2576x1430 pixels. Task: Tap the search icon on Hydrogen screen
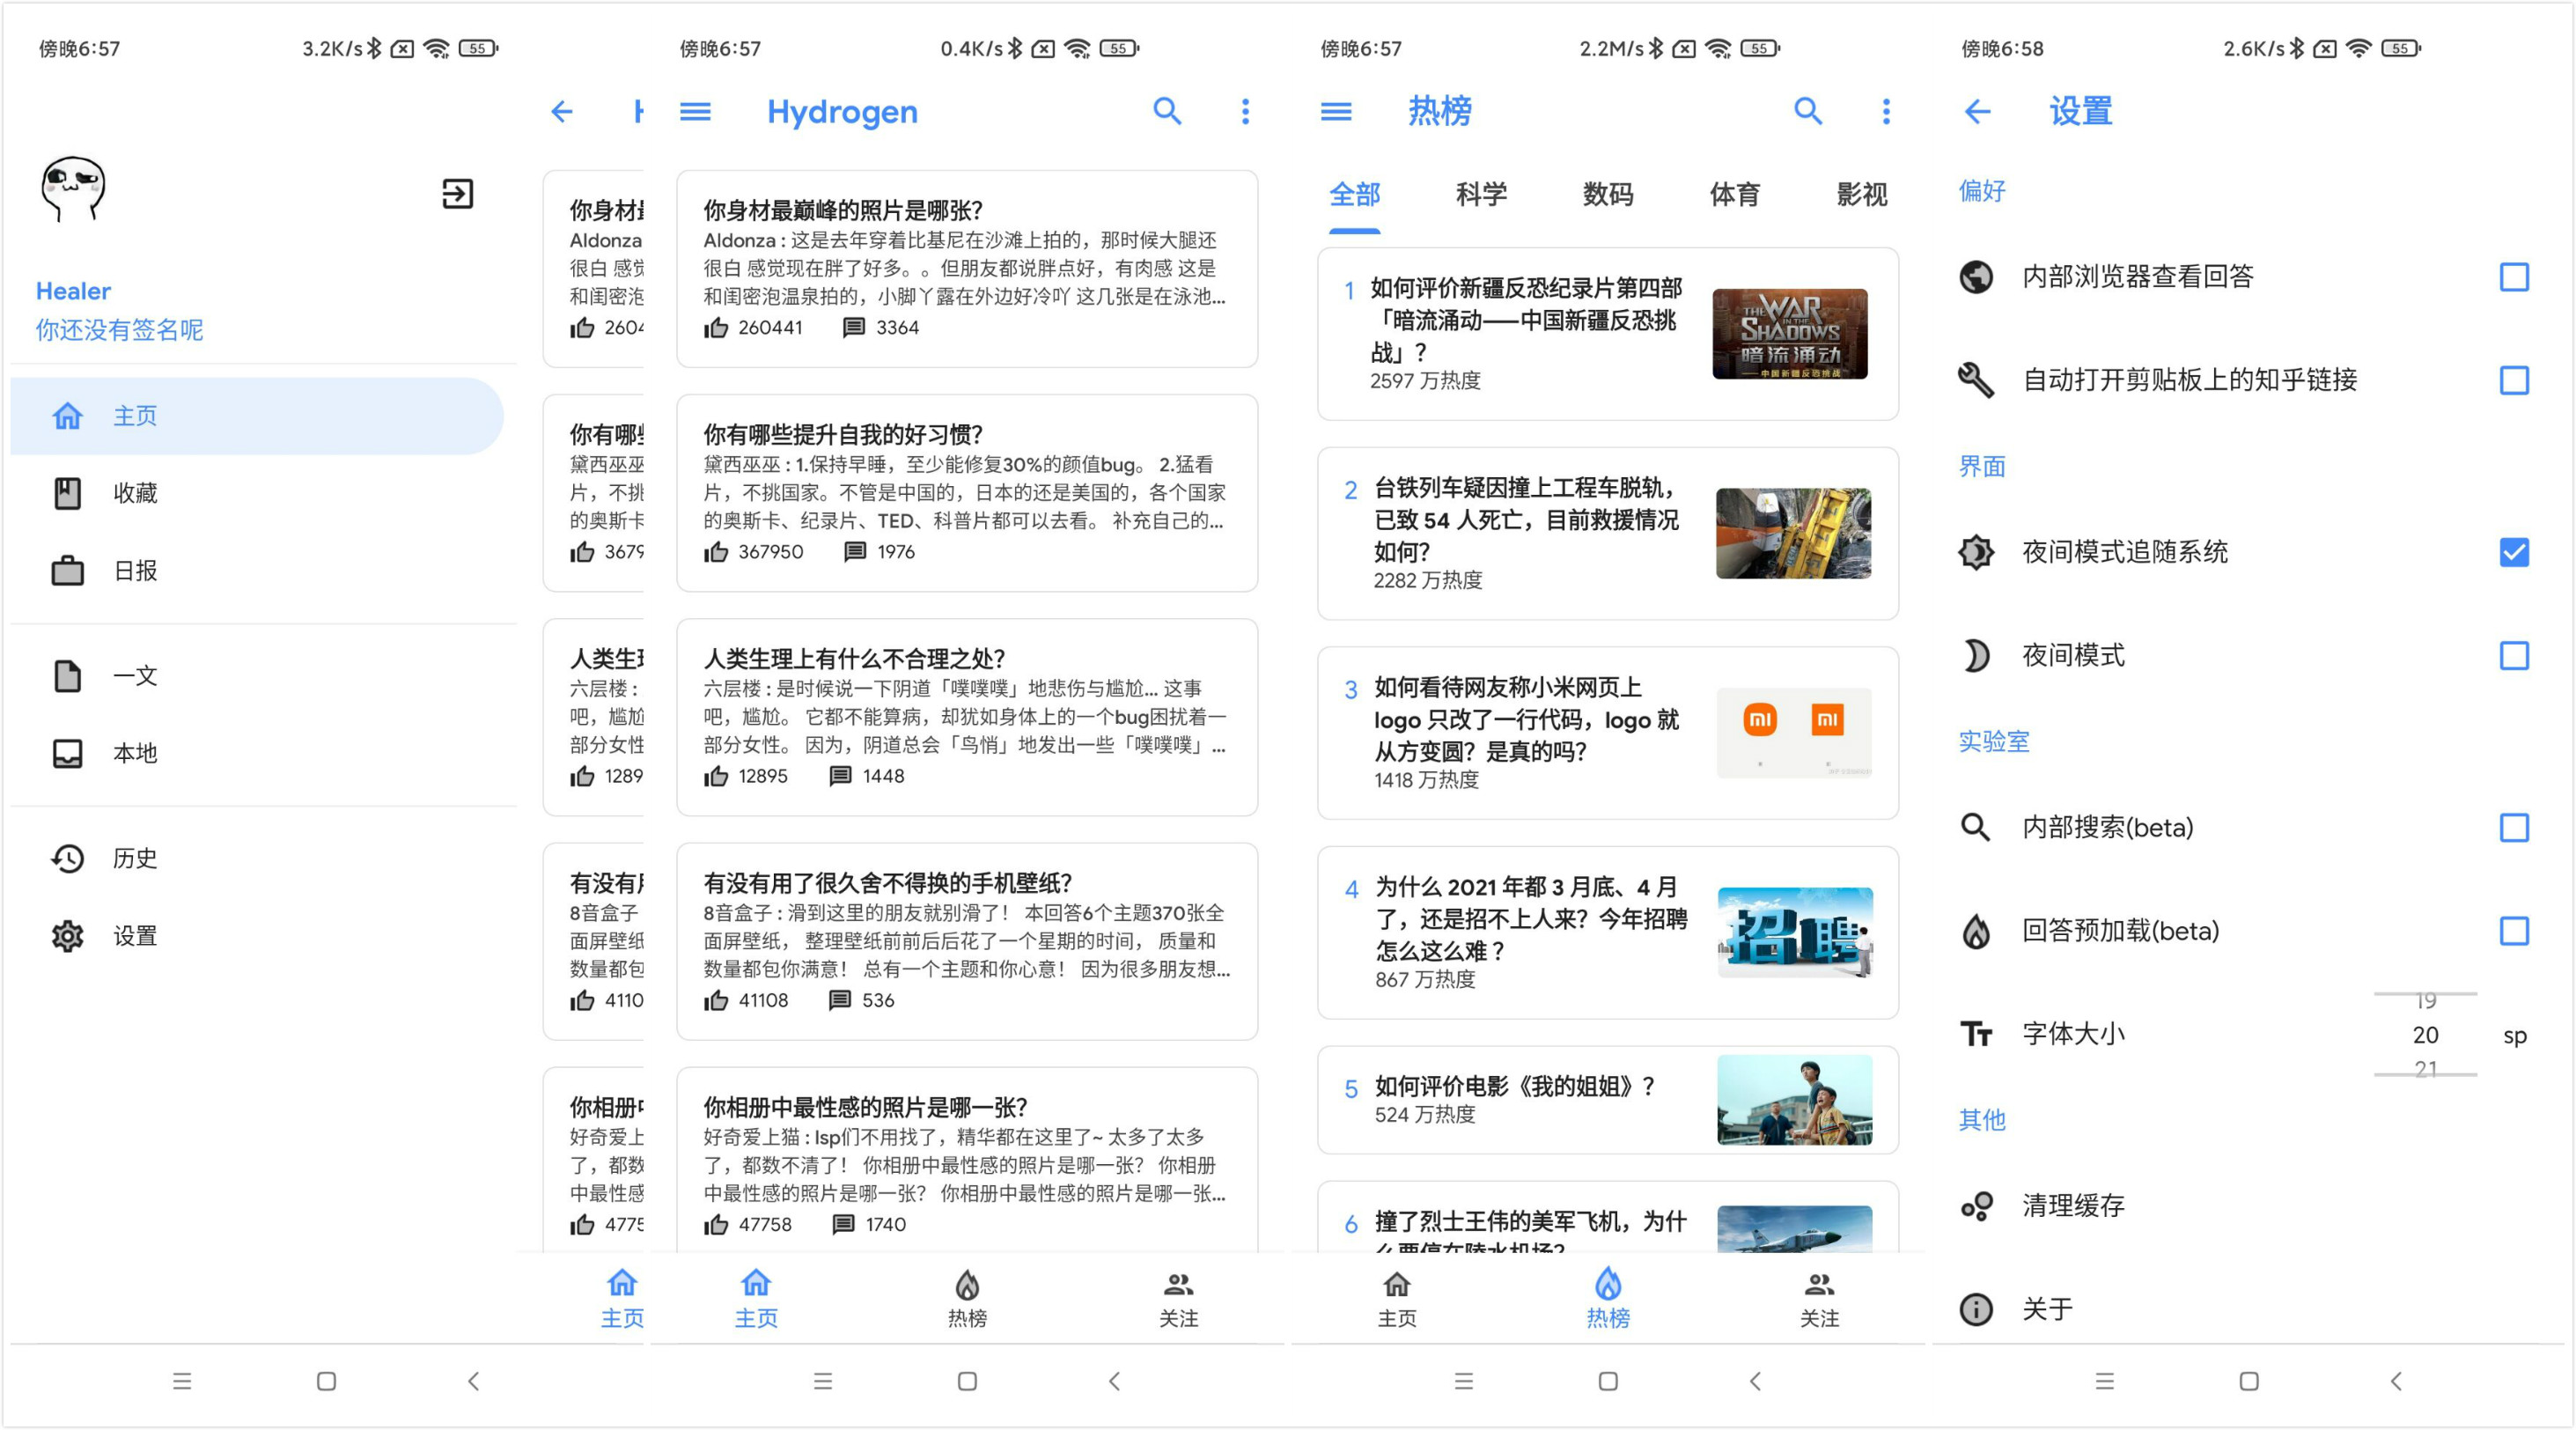click(x=1167, y=111)
